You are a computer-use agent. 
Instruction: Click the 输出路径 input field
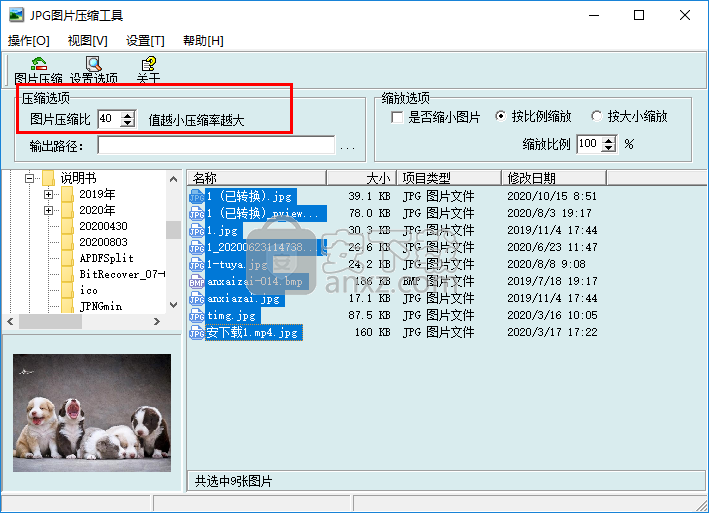216,146
